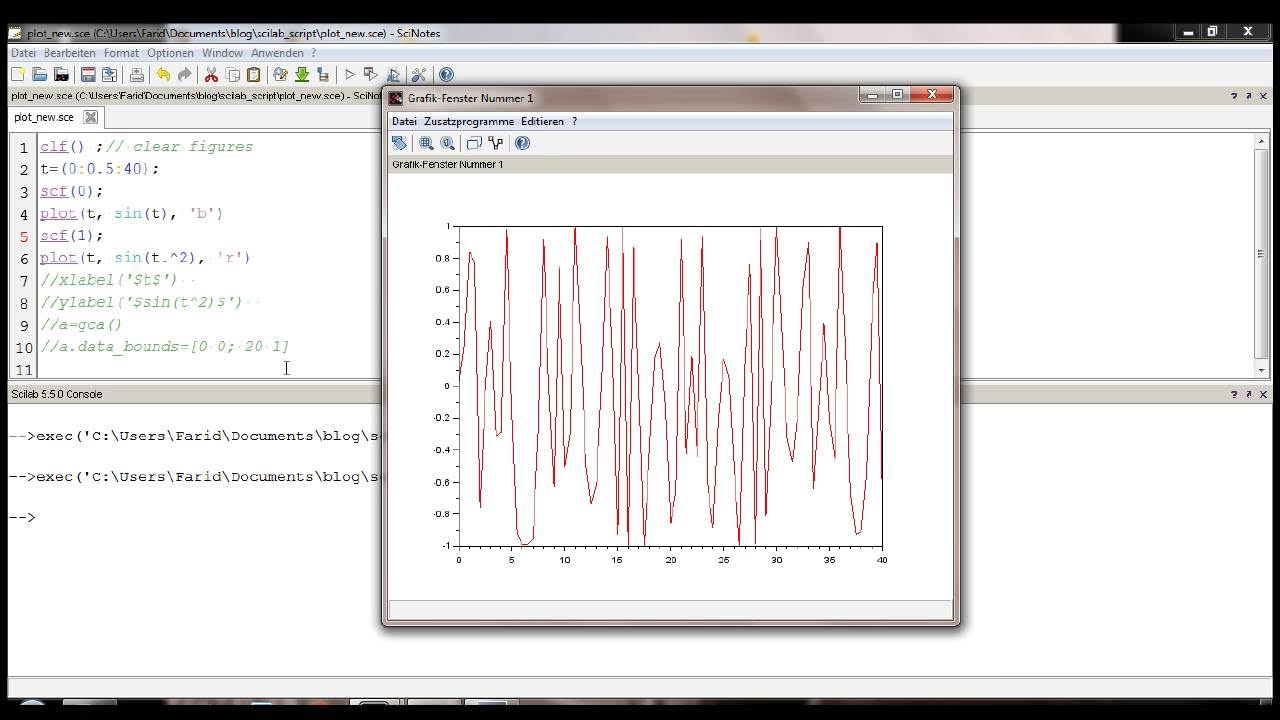The height and width of the screenshot is (720, 1280).
Task: Click code line 't=(0:0.5:40);'
Action: [100, 168]
